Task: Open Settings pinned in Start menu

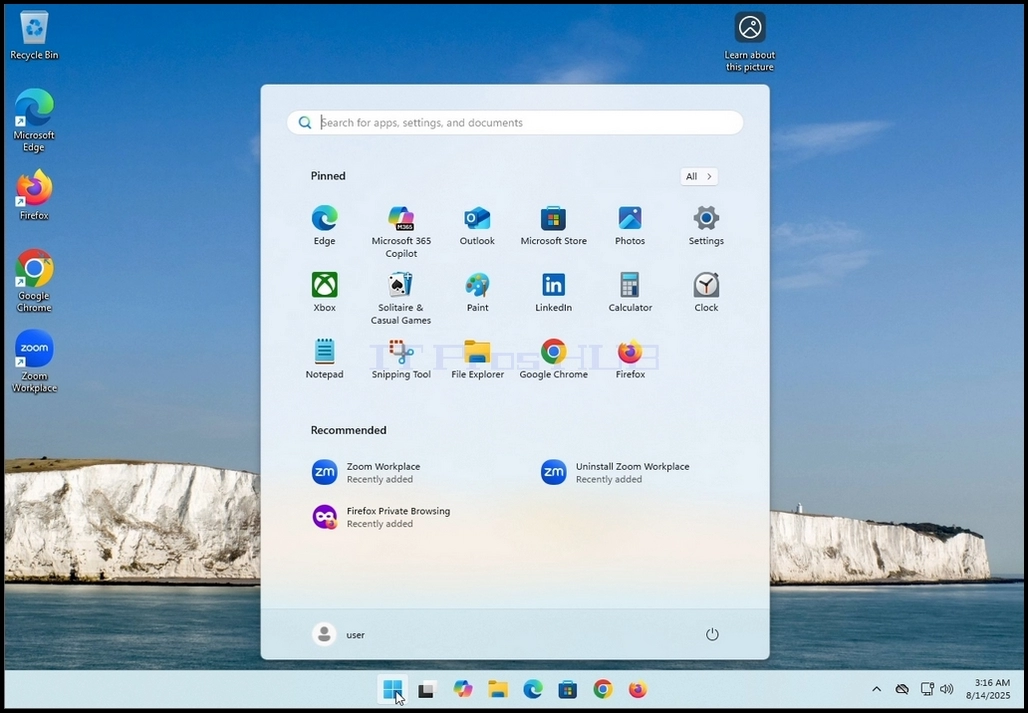Action: tap(706, 225)
